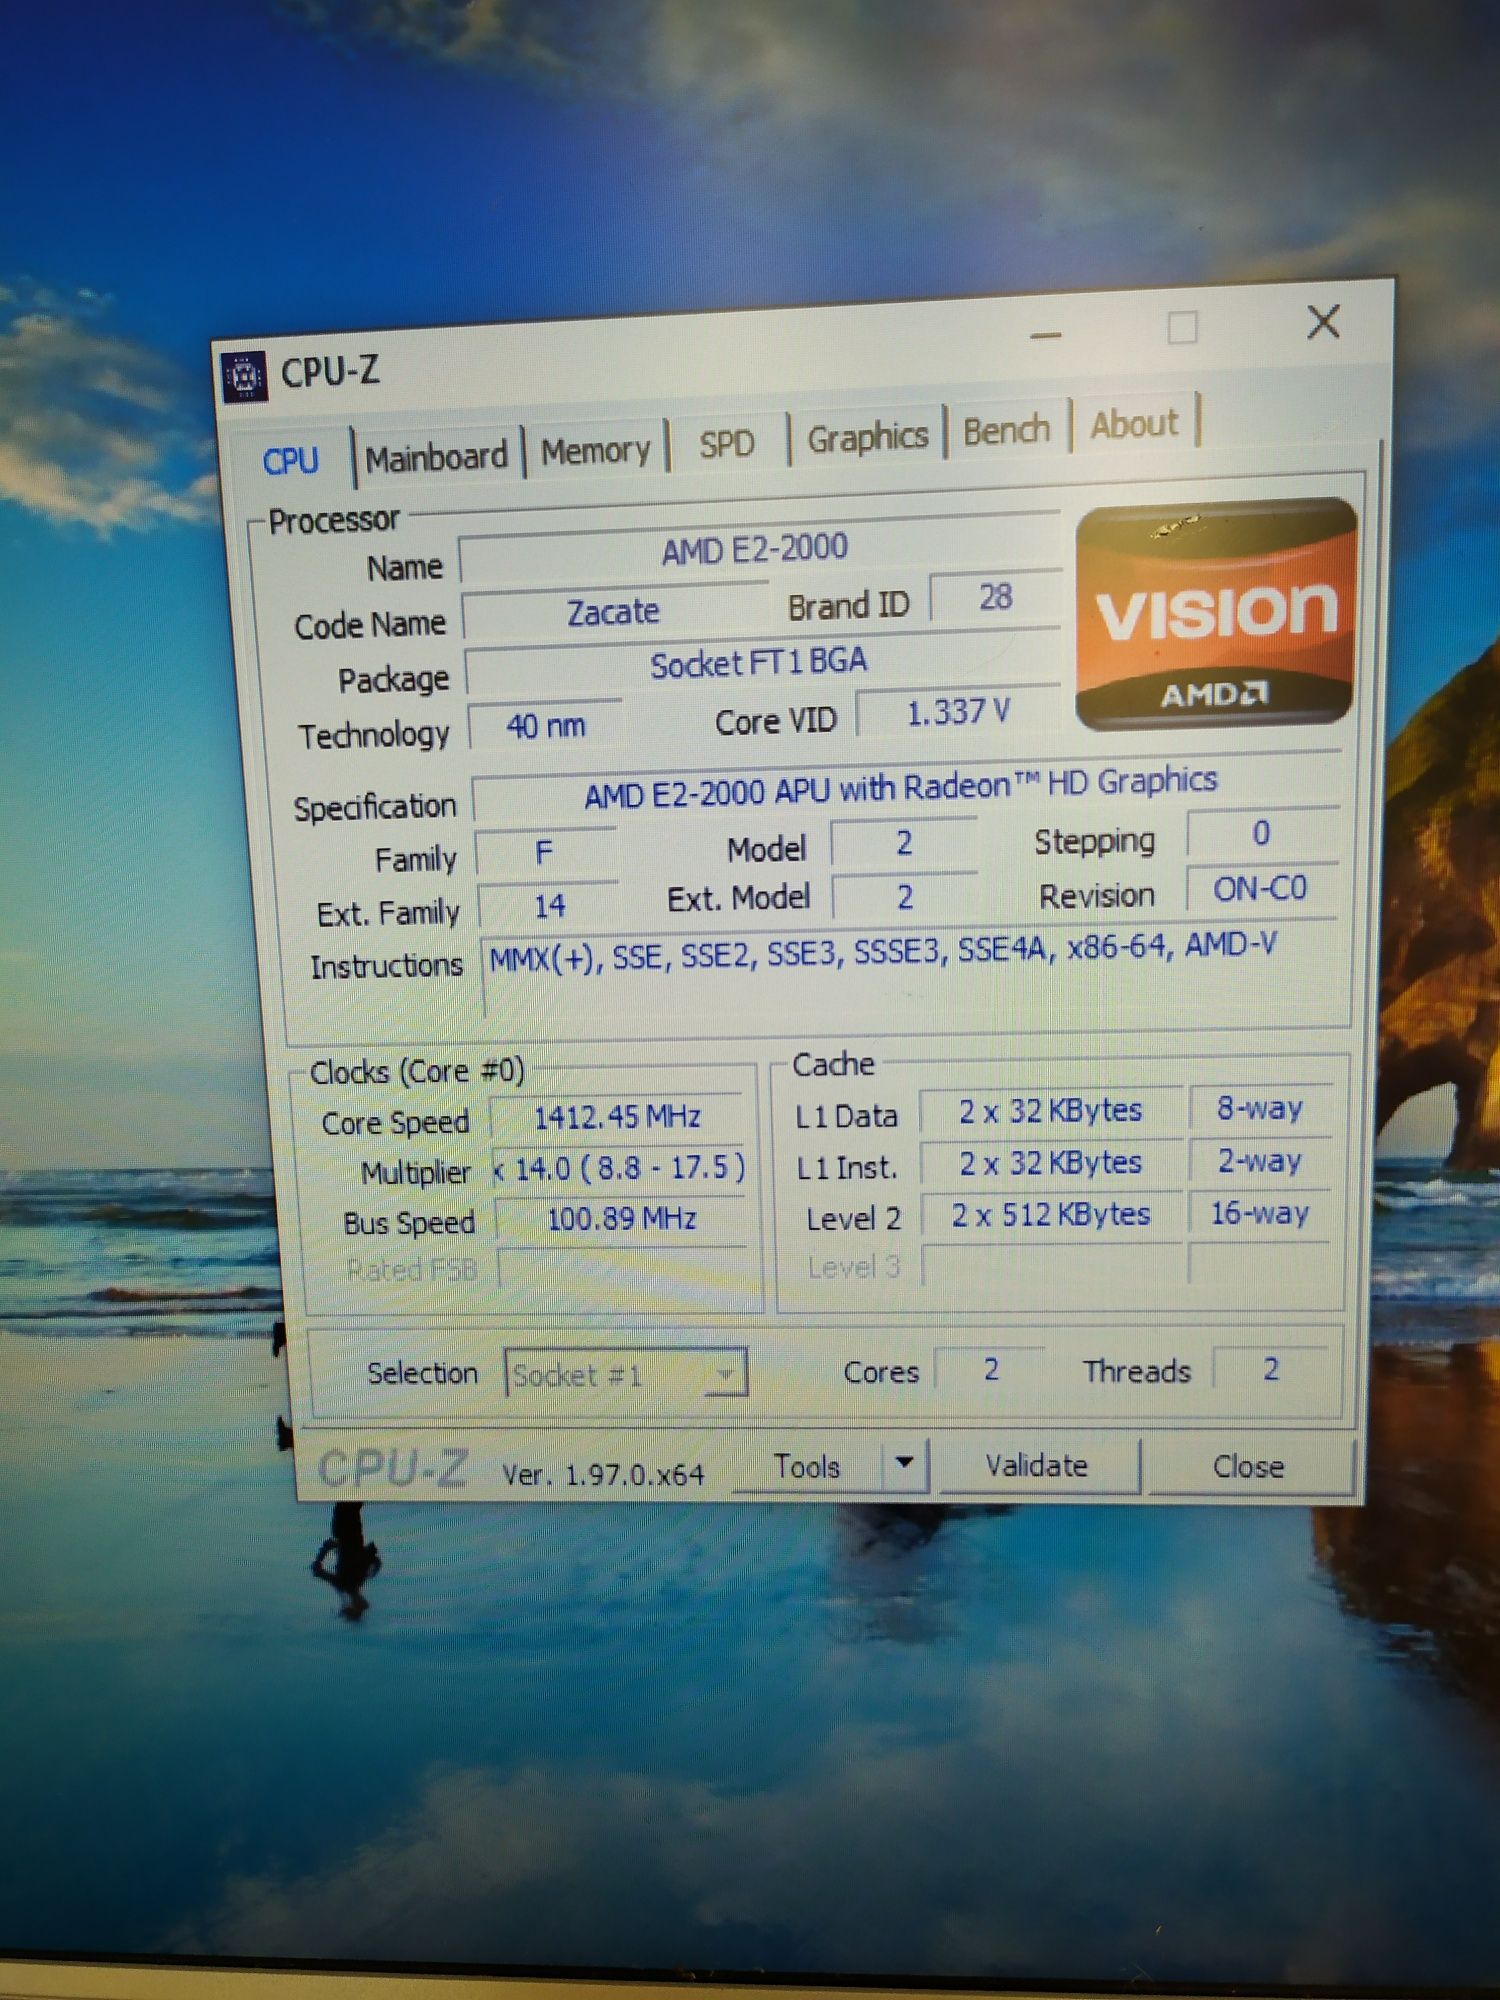Switch to the CPU tab
Viewport: 1500px width, 2000px height.
pos(291,461)
